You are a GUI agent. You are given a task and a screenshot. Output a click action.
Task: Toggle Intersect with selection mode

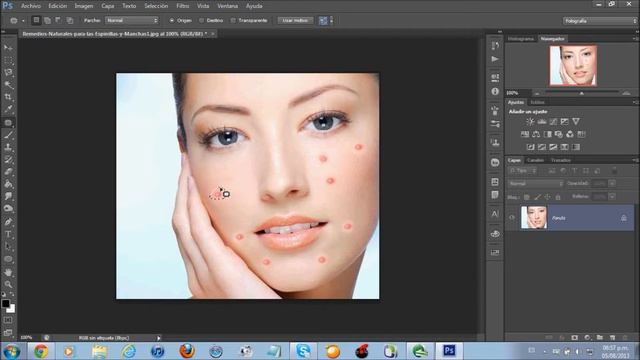[x=70, y=20]
